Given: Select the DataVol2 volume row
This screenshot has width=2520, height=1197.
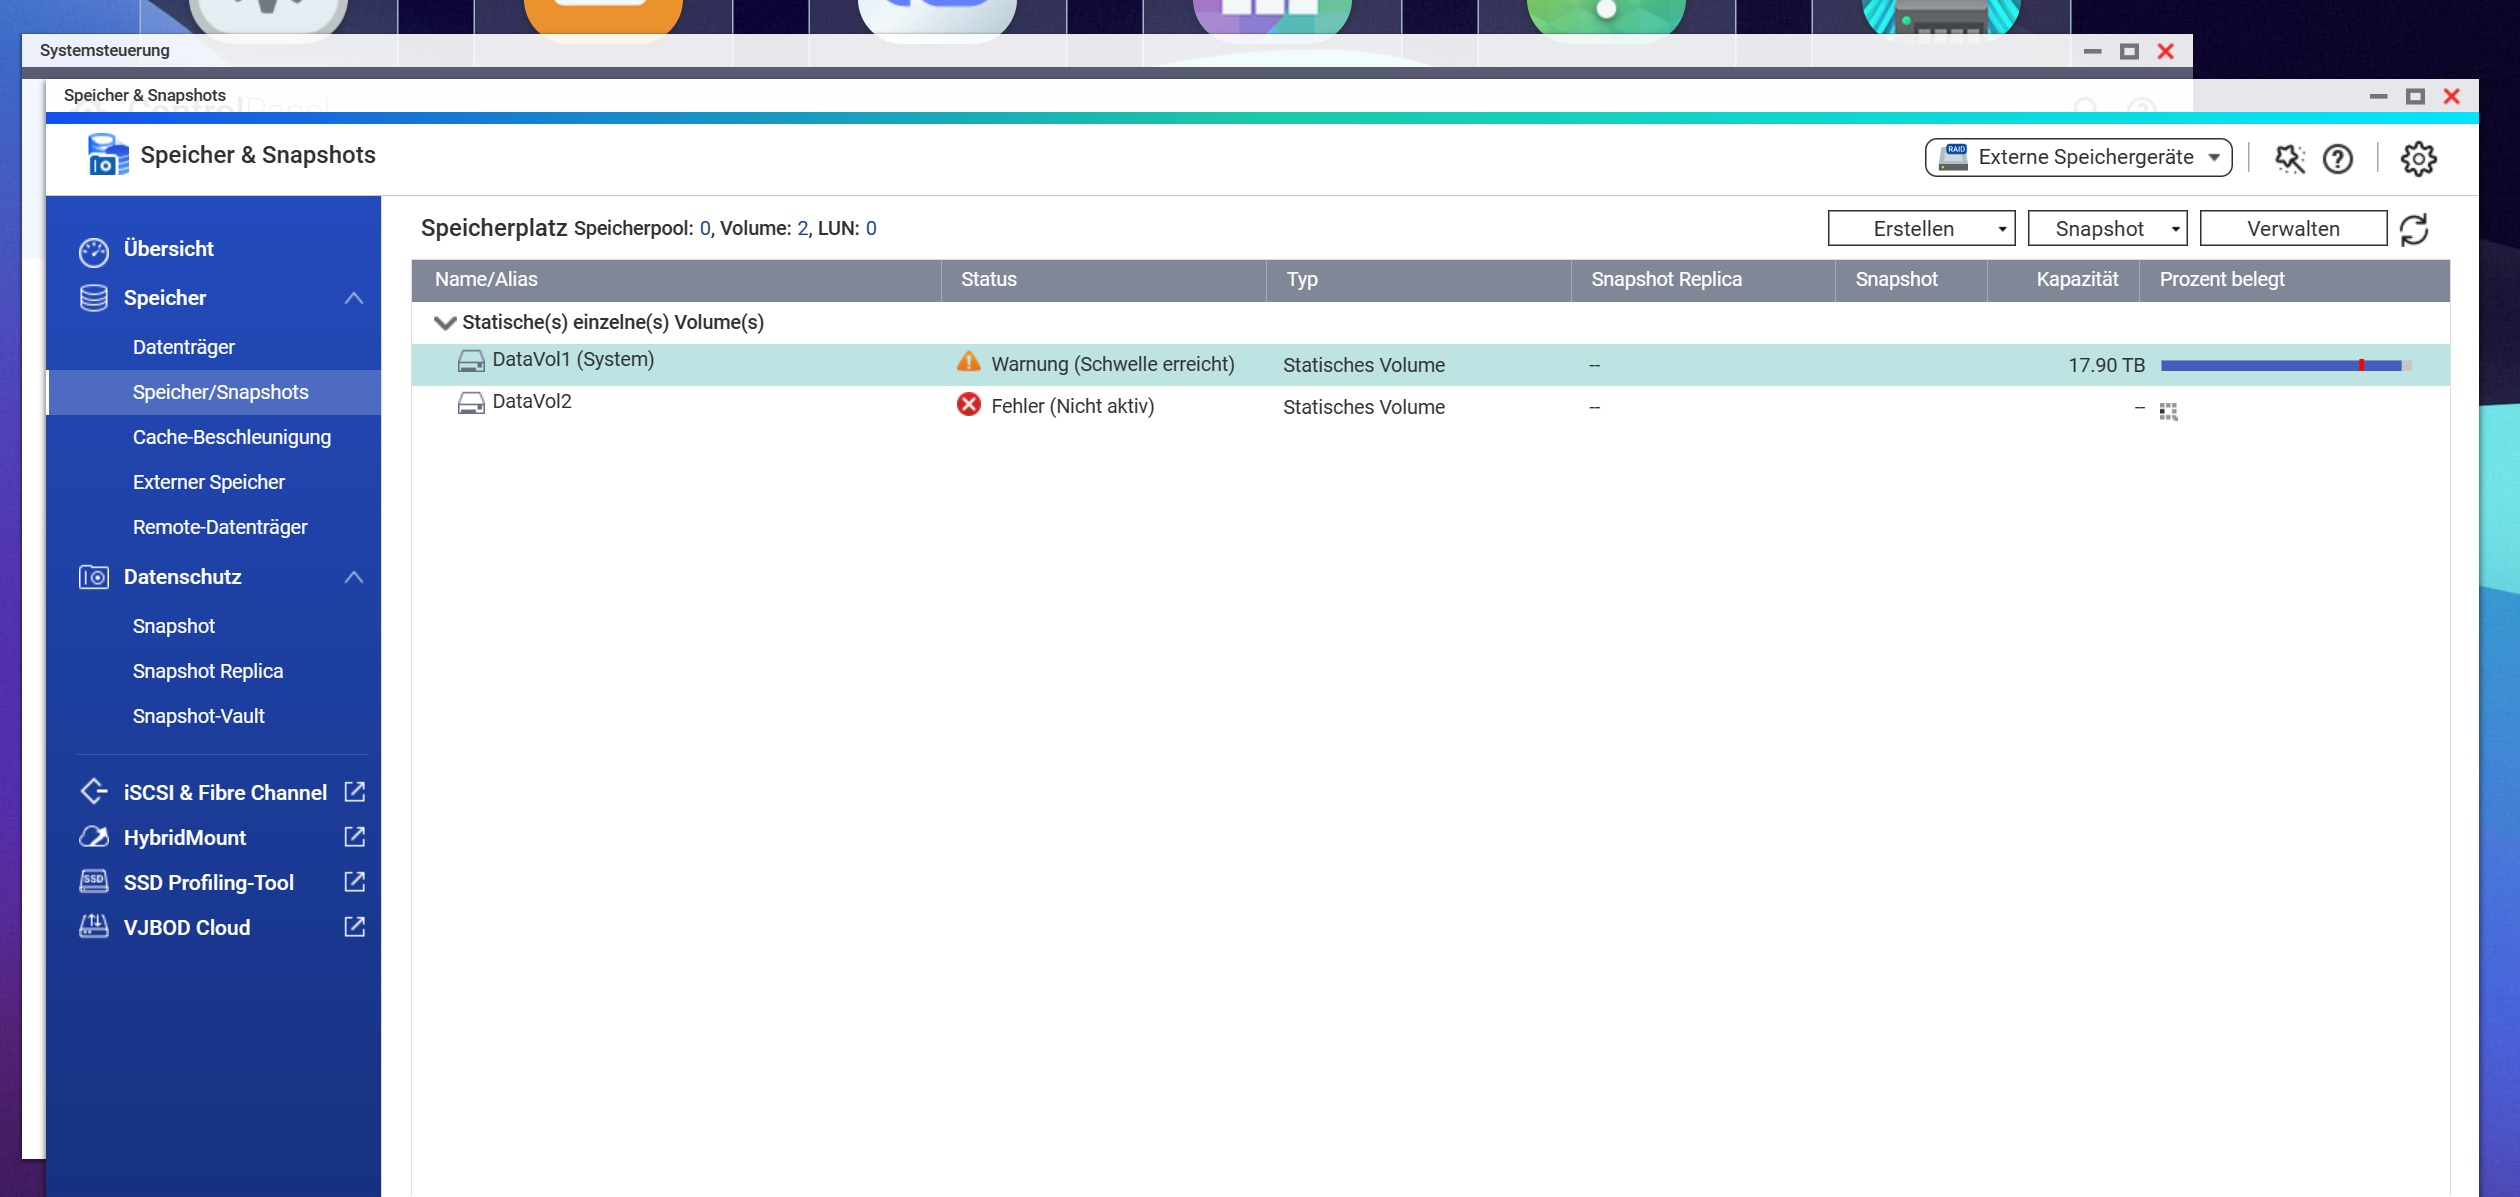Looking at the screenshot, I should point(532,402).
